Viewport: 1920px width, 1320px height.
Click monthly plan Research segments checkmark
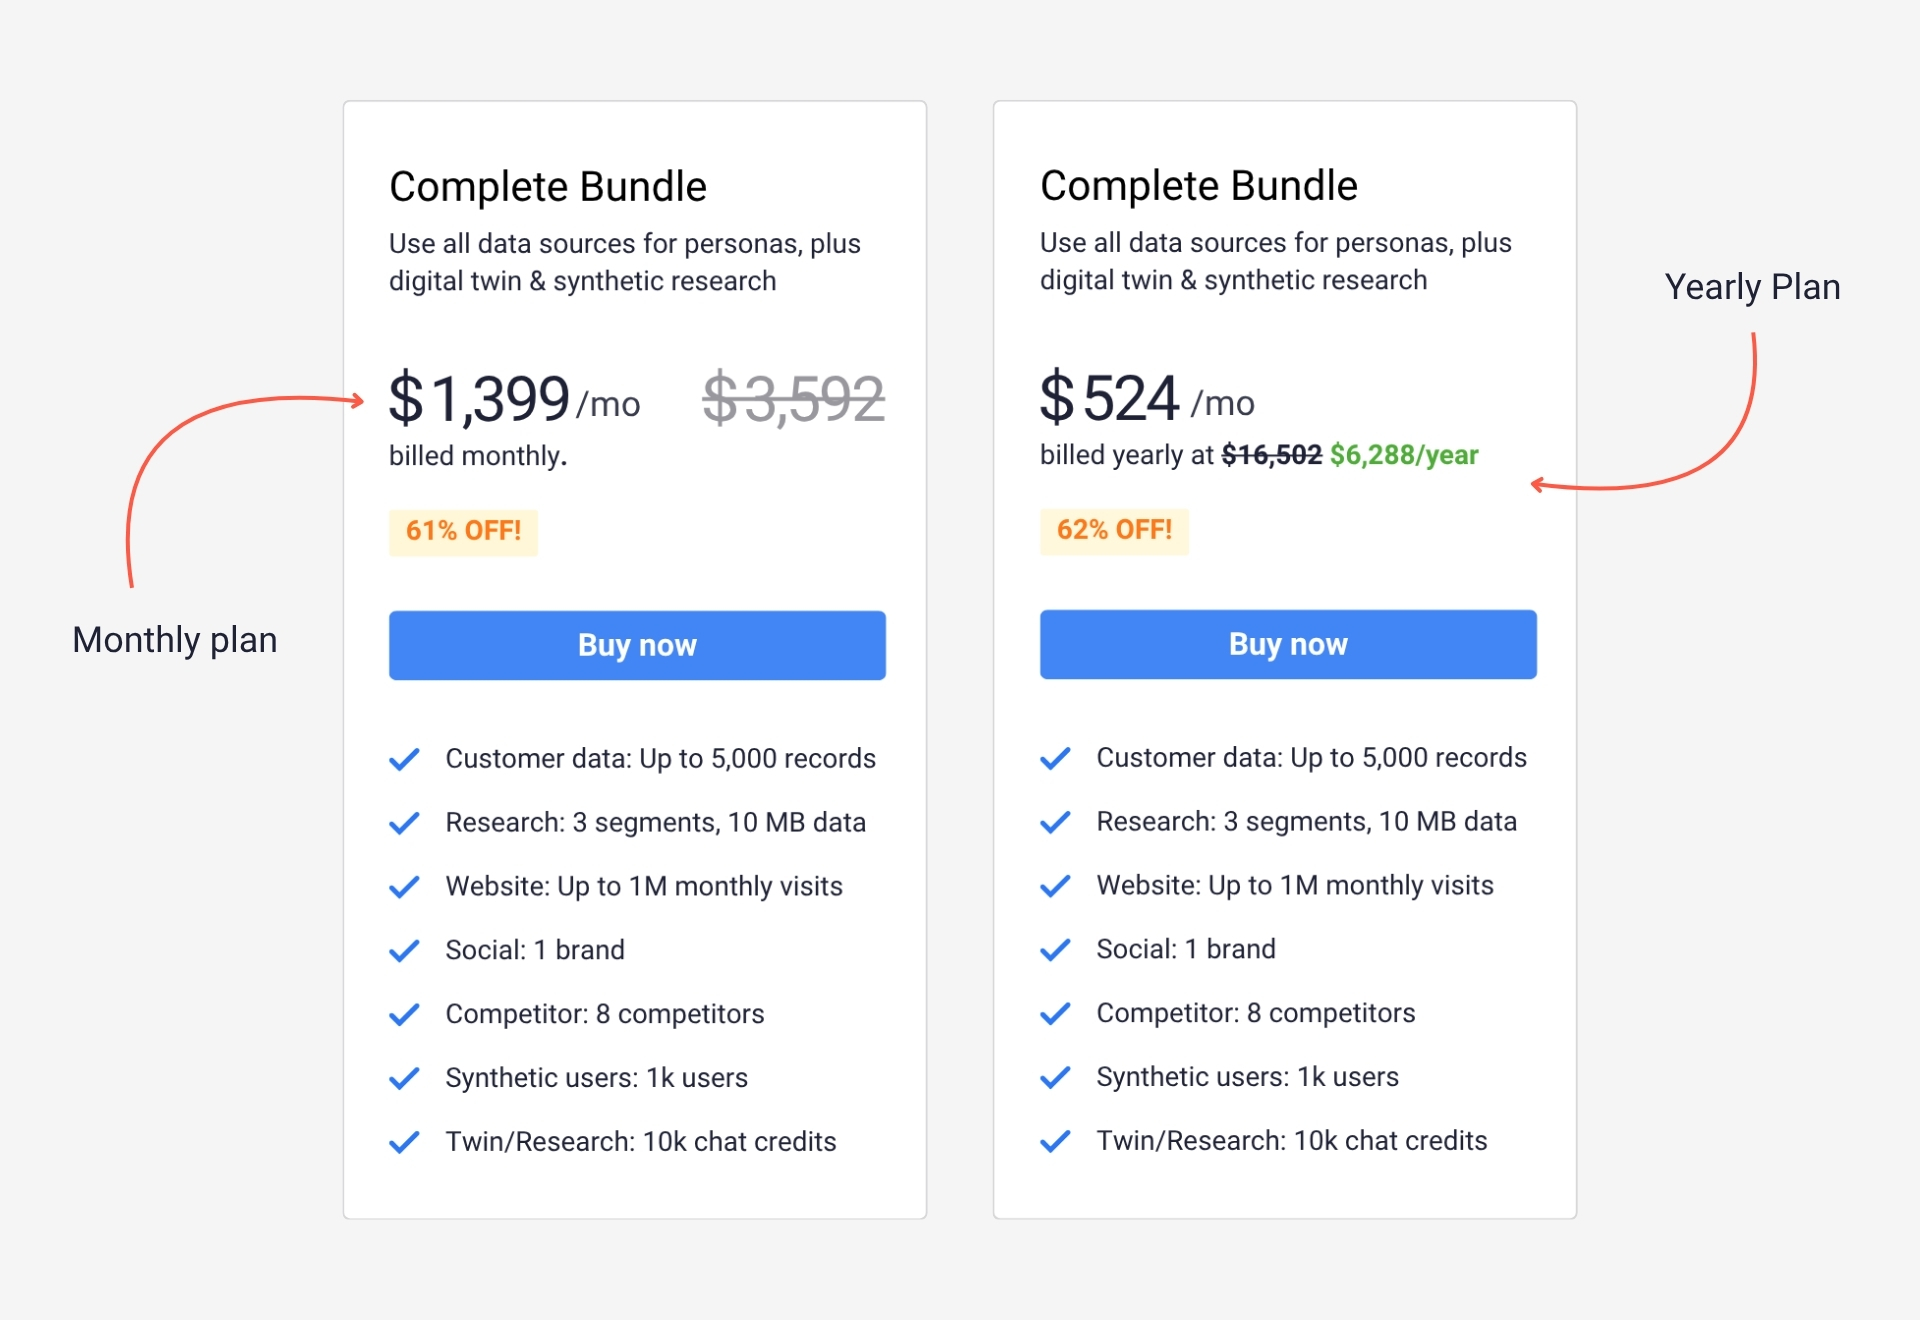click(404, 824)
